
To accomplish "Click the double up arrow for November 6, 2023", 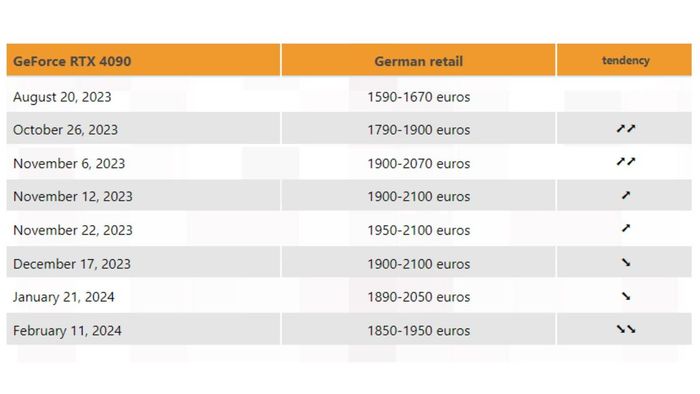I will tap(625, 162).
